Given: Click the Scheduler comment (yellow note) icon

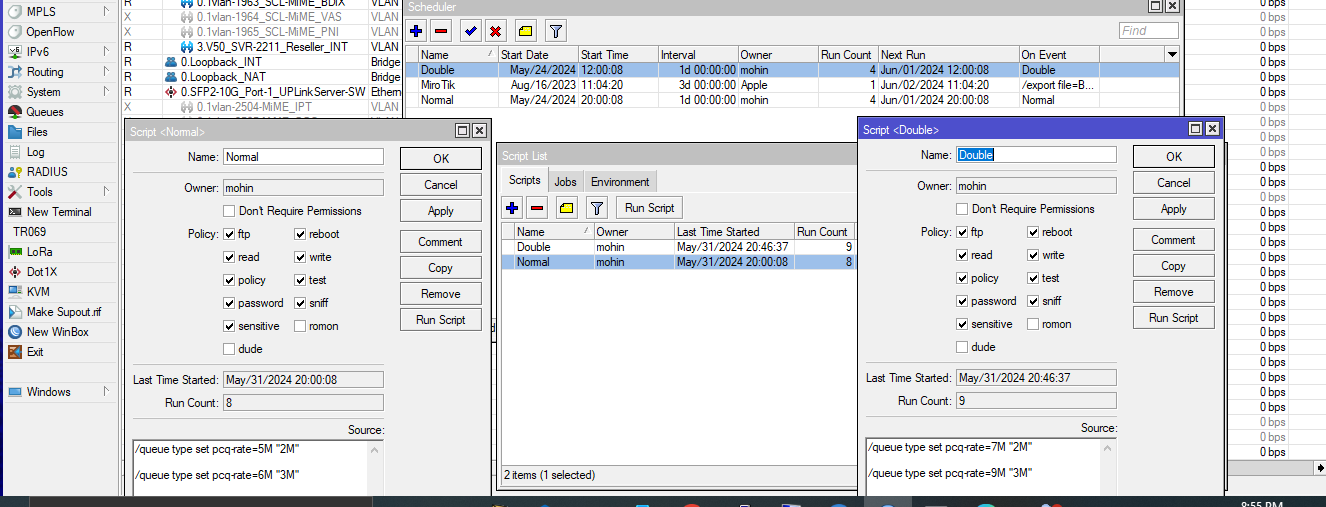Looking at the screenshot, I should click(525, 31).
